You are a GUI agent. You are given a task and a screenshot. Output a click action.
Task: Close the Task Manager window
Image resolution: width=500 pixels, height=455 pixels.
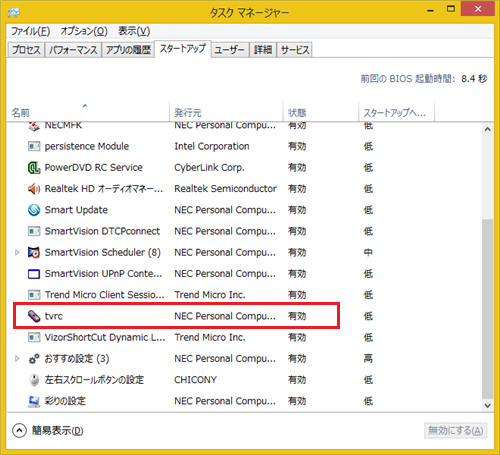pos(478,9)
